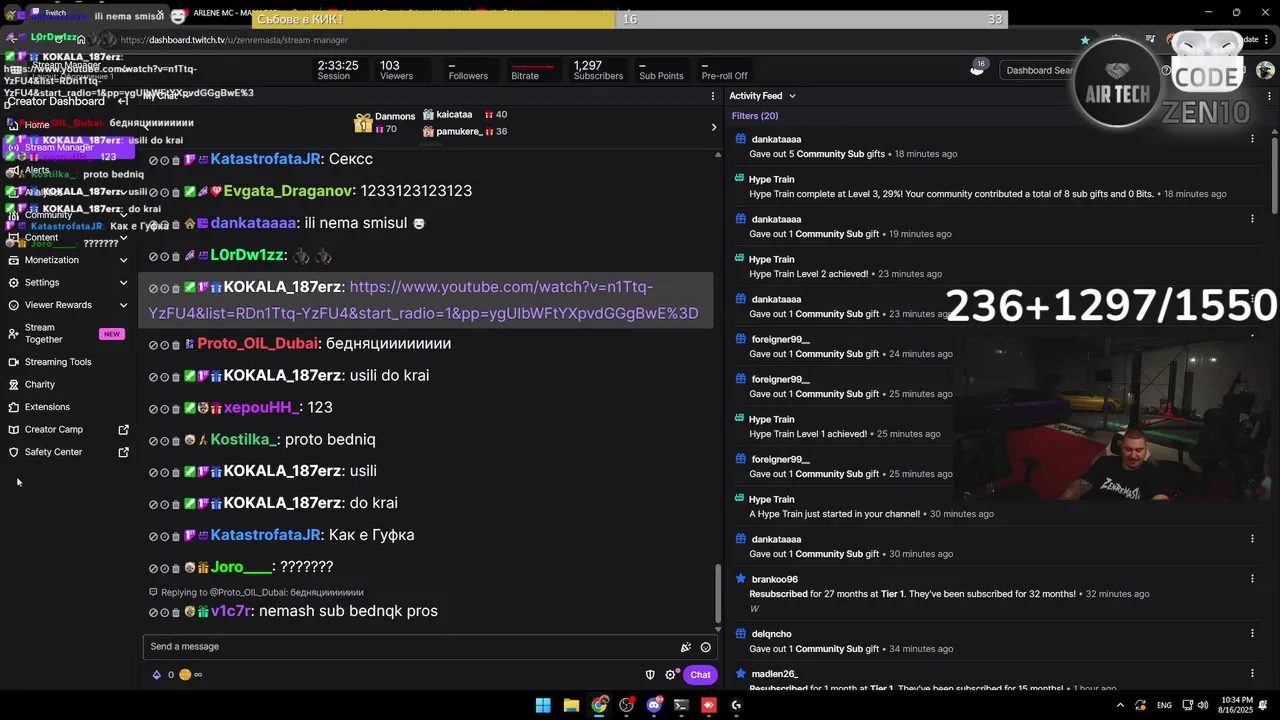
Task: Click the Bits diamond icon
Action: point(156,675)
